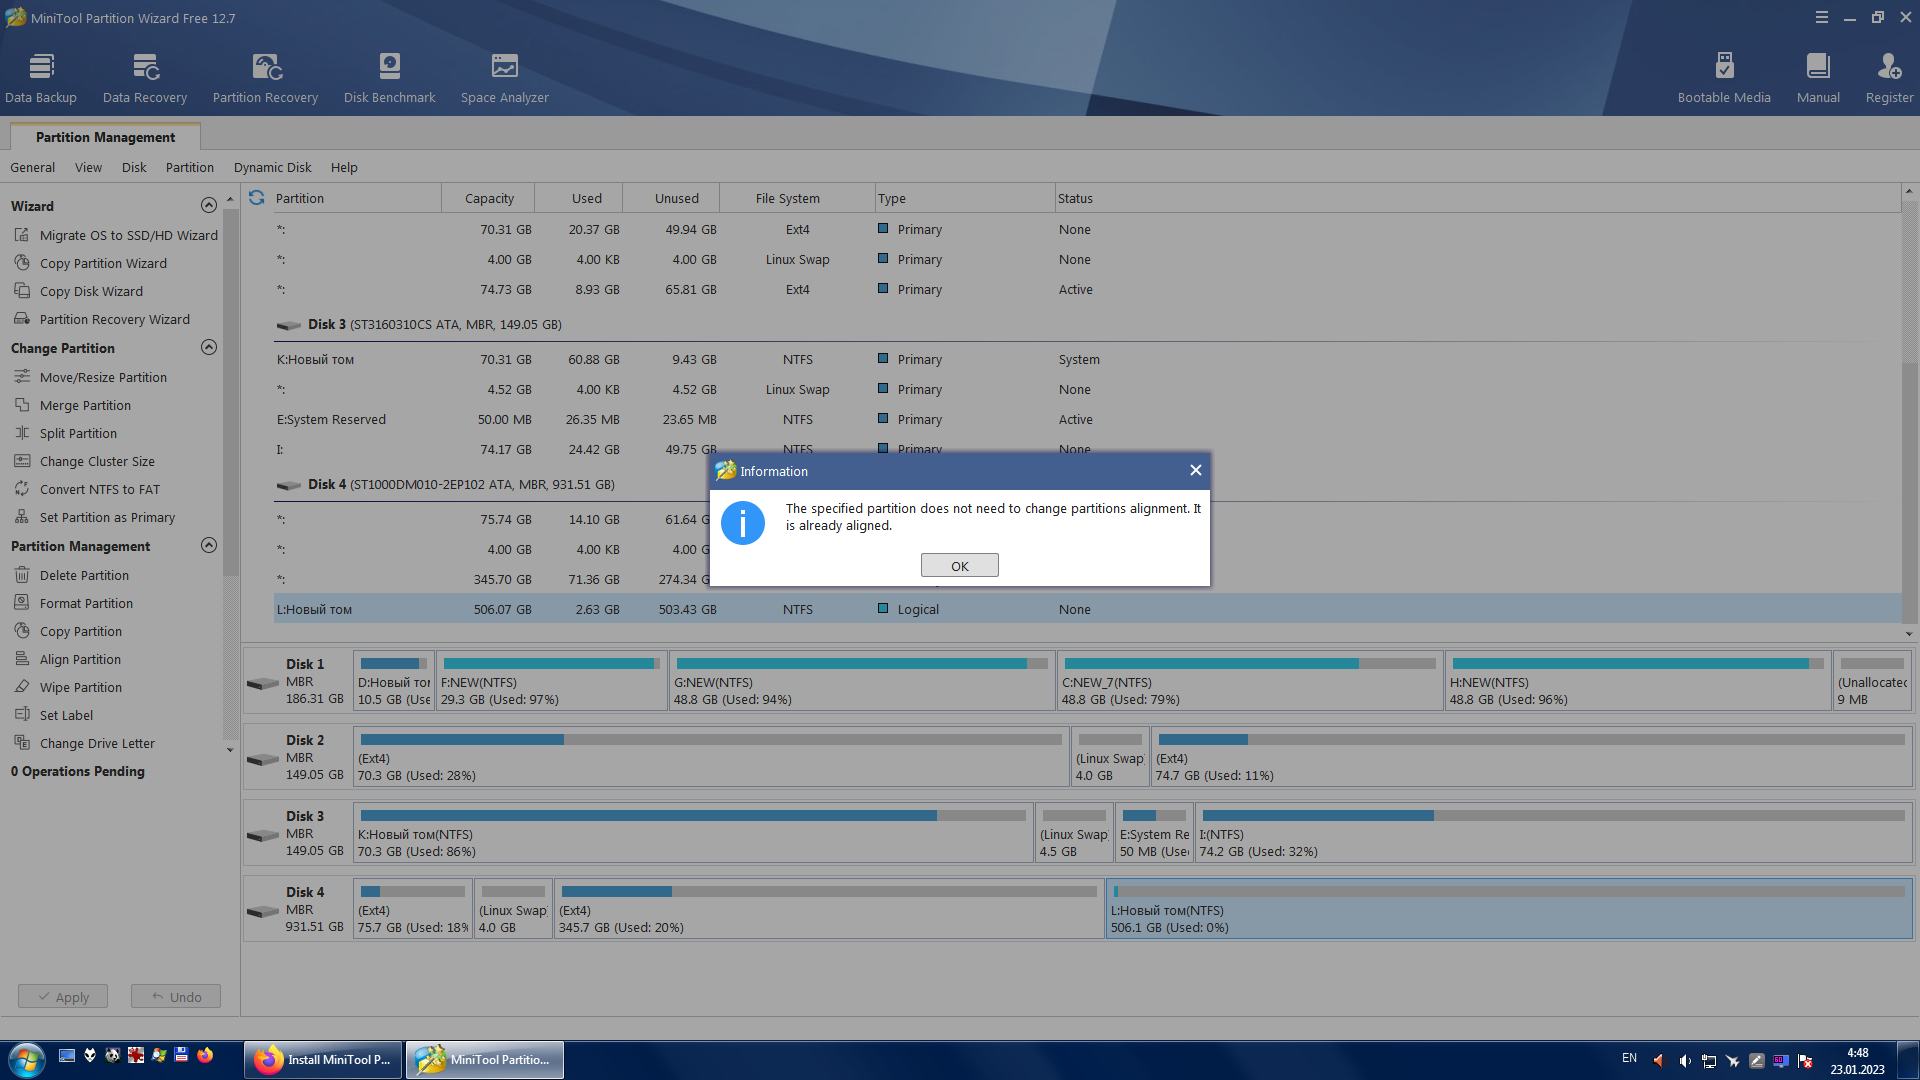Switch to Install MiniTool taskbar window
Image resolution: width=1920 pixels, height=1080 pixels.
coord(323,1060)
